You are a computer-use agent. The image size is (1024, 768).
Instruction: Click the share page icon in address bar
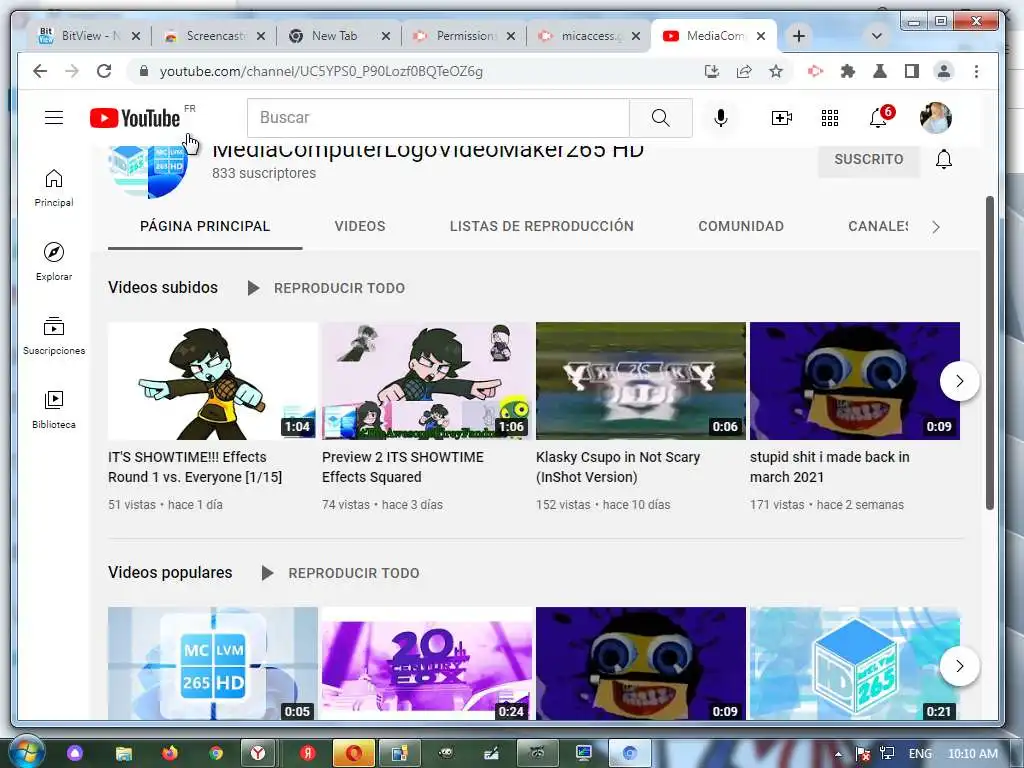744,71
